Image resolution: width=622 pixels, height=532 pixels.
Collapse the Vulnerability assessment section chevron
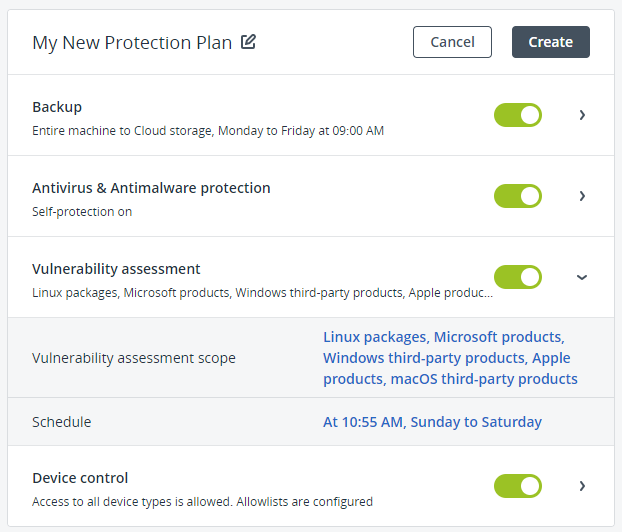582,277
